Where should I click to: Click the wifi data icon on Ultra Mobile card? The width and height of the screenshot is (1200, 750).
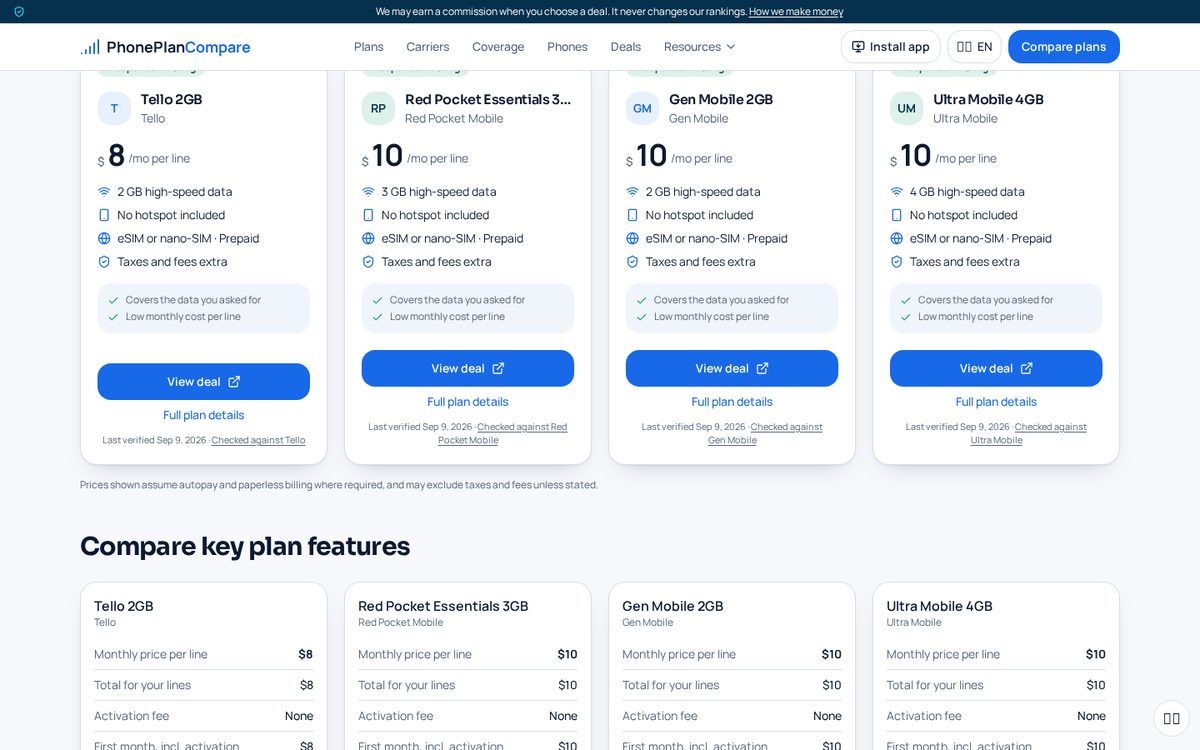[896, 192]
